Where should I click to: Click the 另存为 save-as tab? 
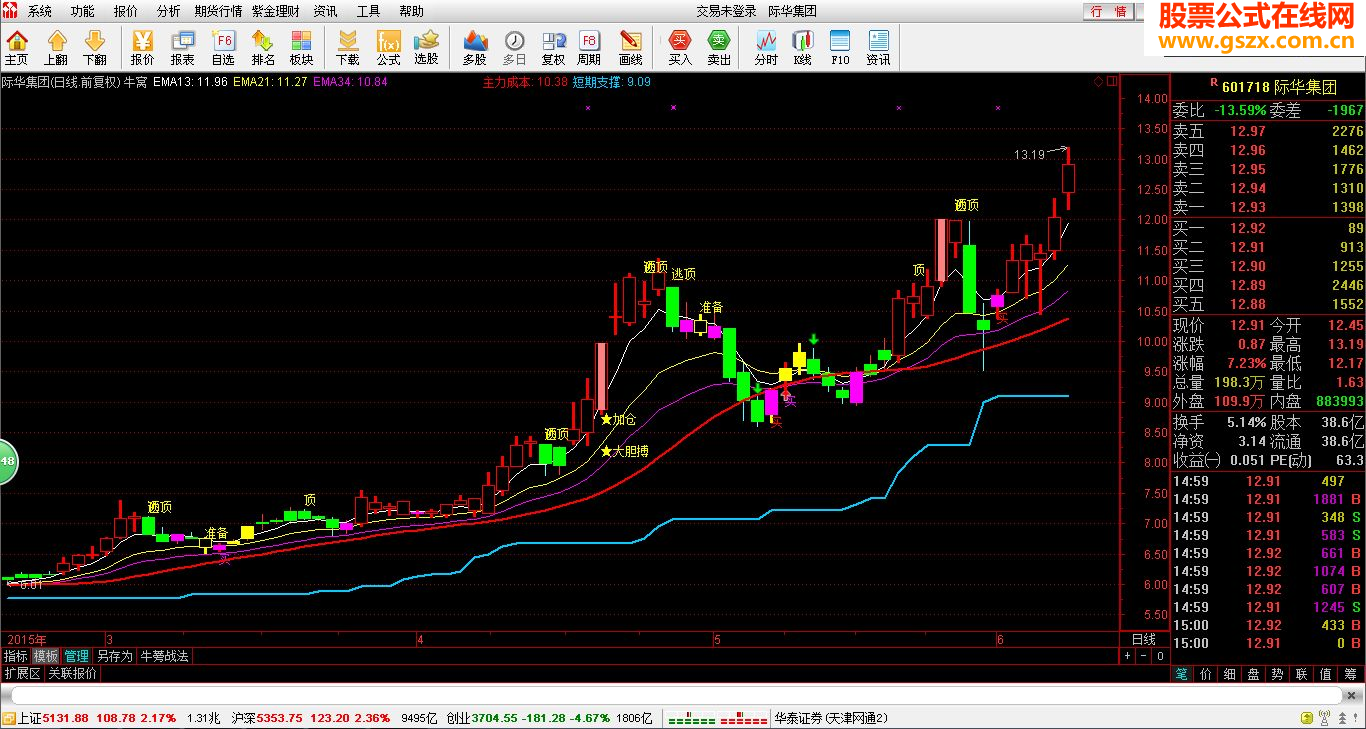pos(114,656)
